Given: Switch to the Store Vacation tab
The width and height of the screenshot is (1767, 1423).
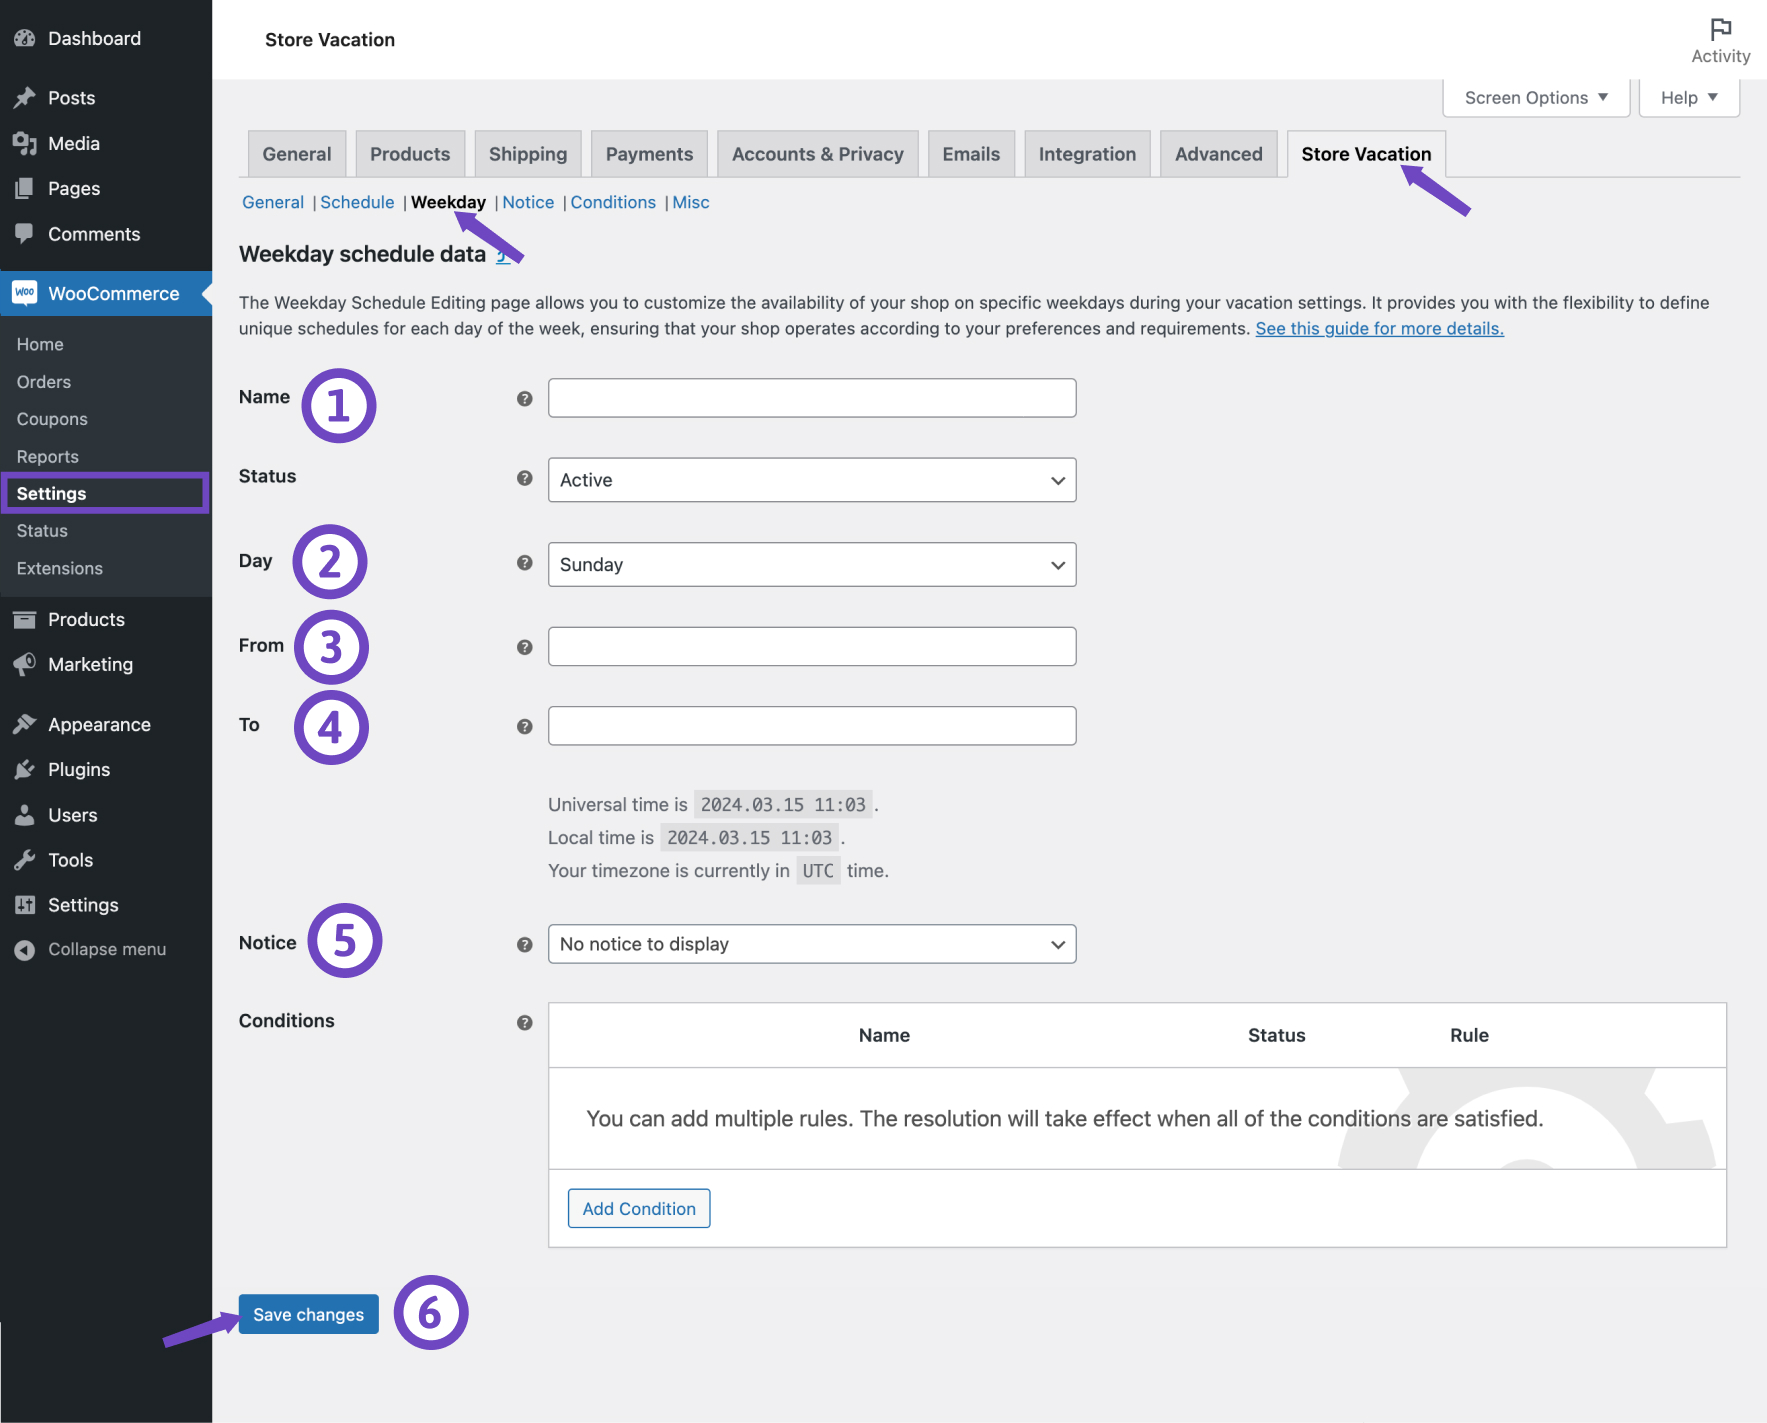Looking at the screenshot, I should [1365, 153].
